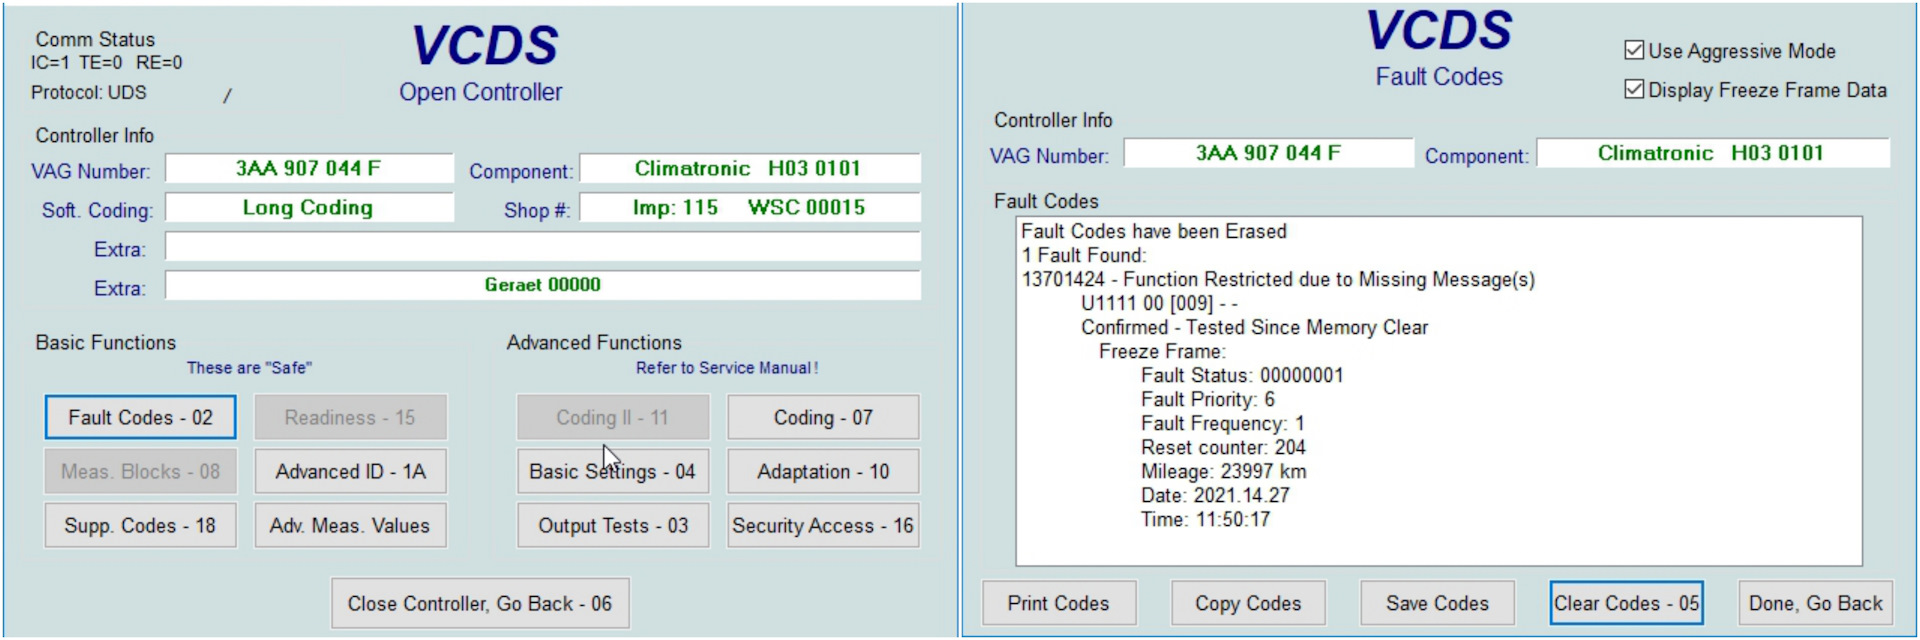Click Close Controller, Go Back - 06
This screenshot has width=1920, height=640.
coord(480,603)
